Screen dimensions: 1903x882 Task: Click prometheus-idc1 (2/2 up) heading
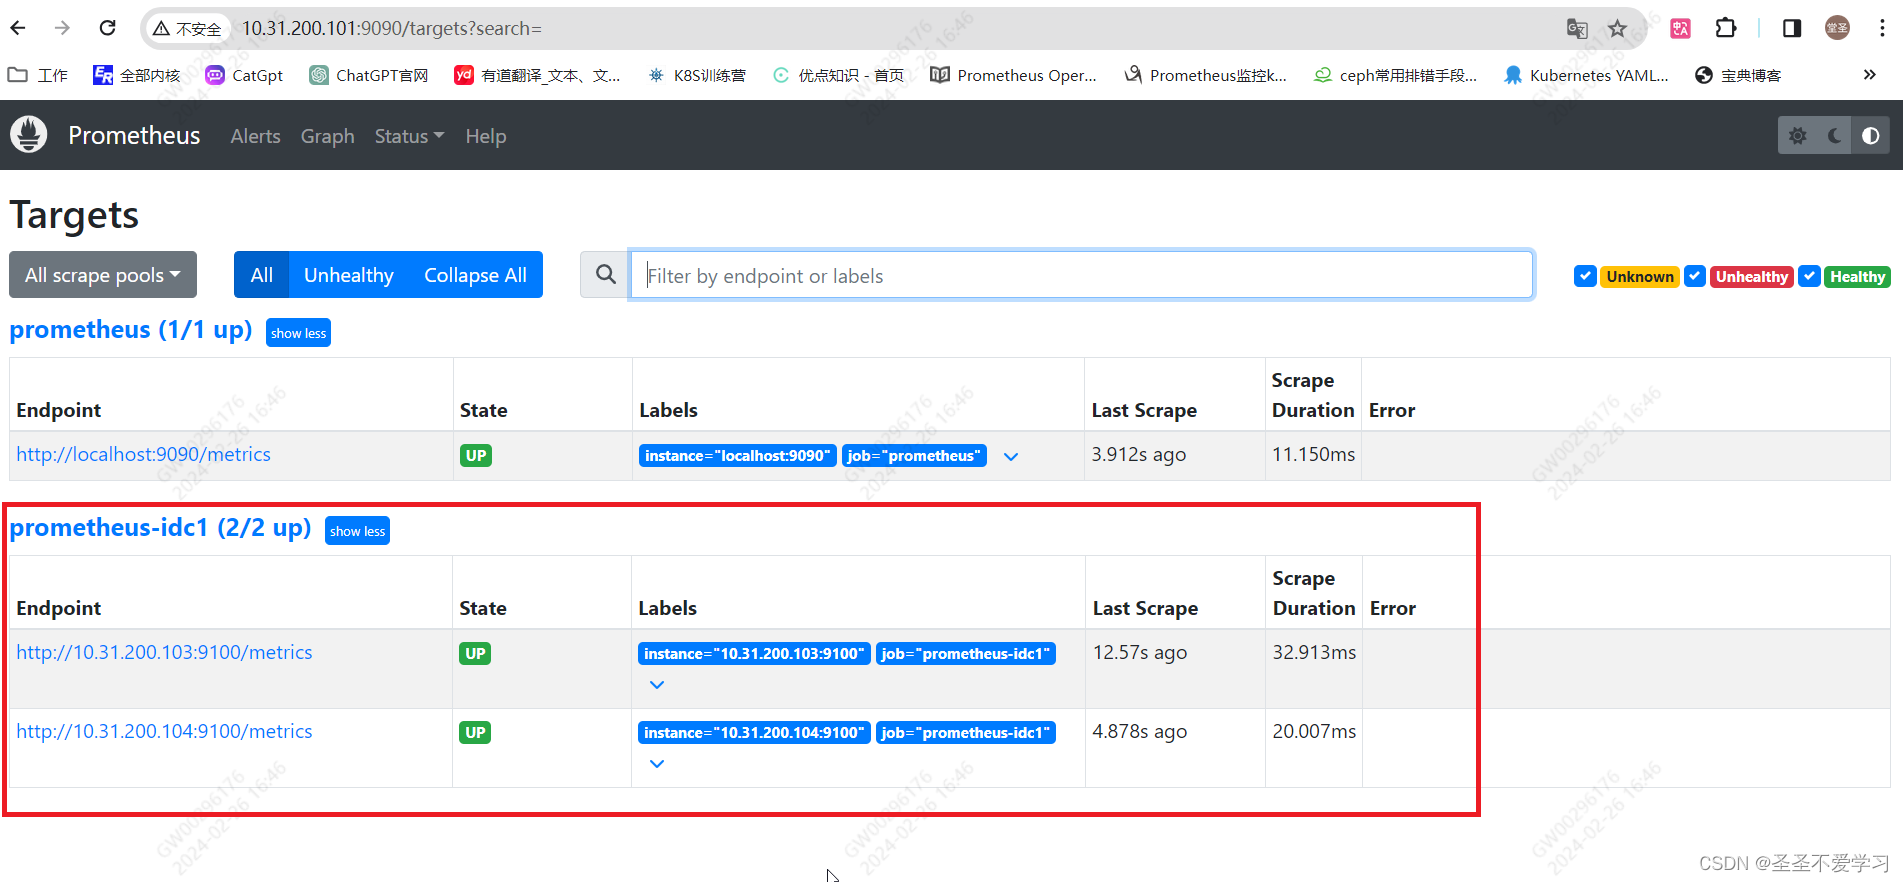[160, 528]
